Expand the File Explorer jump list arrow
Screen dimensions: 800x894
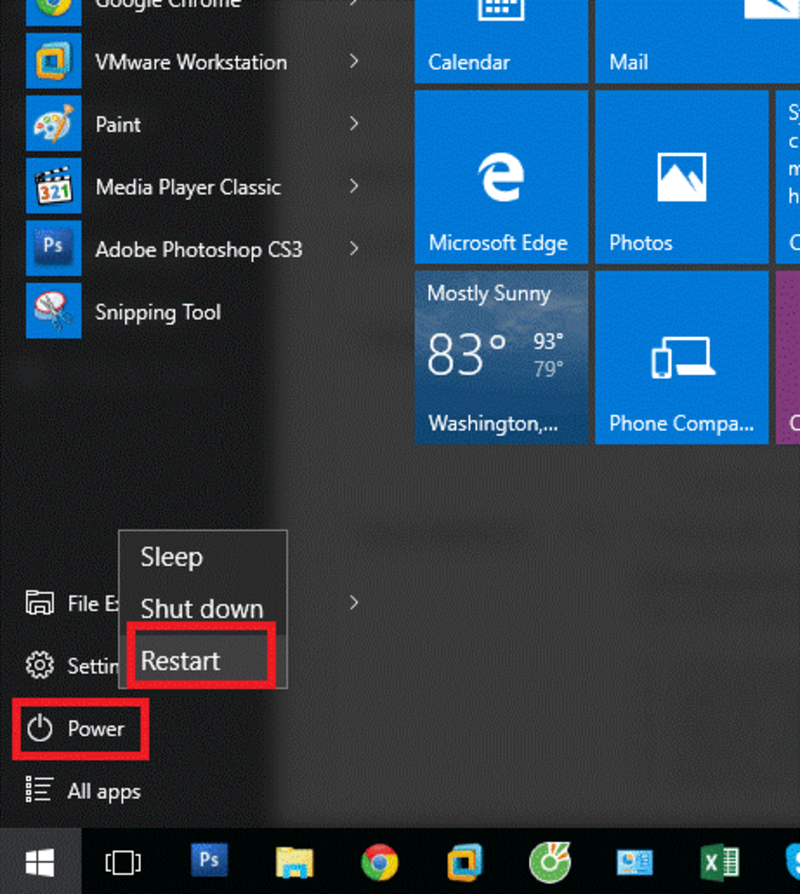(x=354, y=603)
